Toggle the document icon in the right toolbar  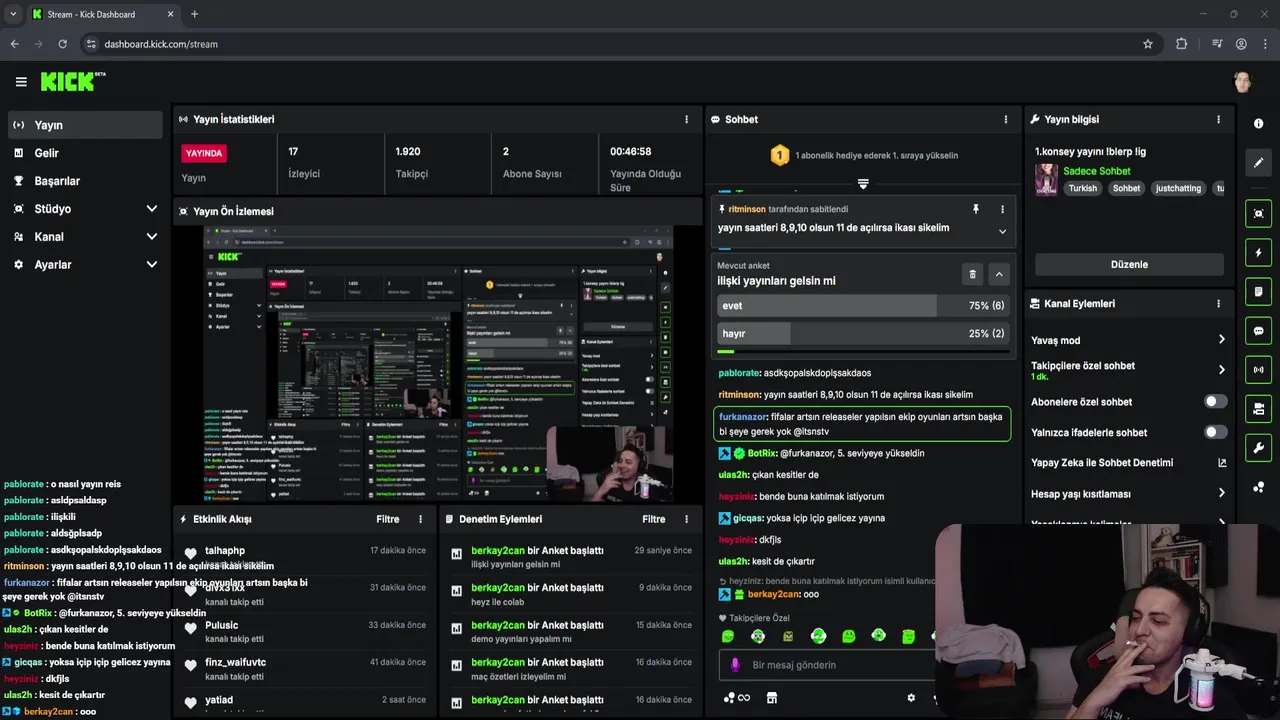click(1258, 292)
